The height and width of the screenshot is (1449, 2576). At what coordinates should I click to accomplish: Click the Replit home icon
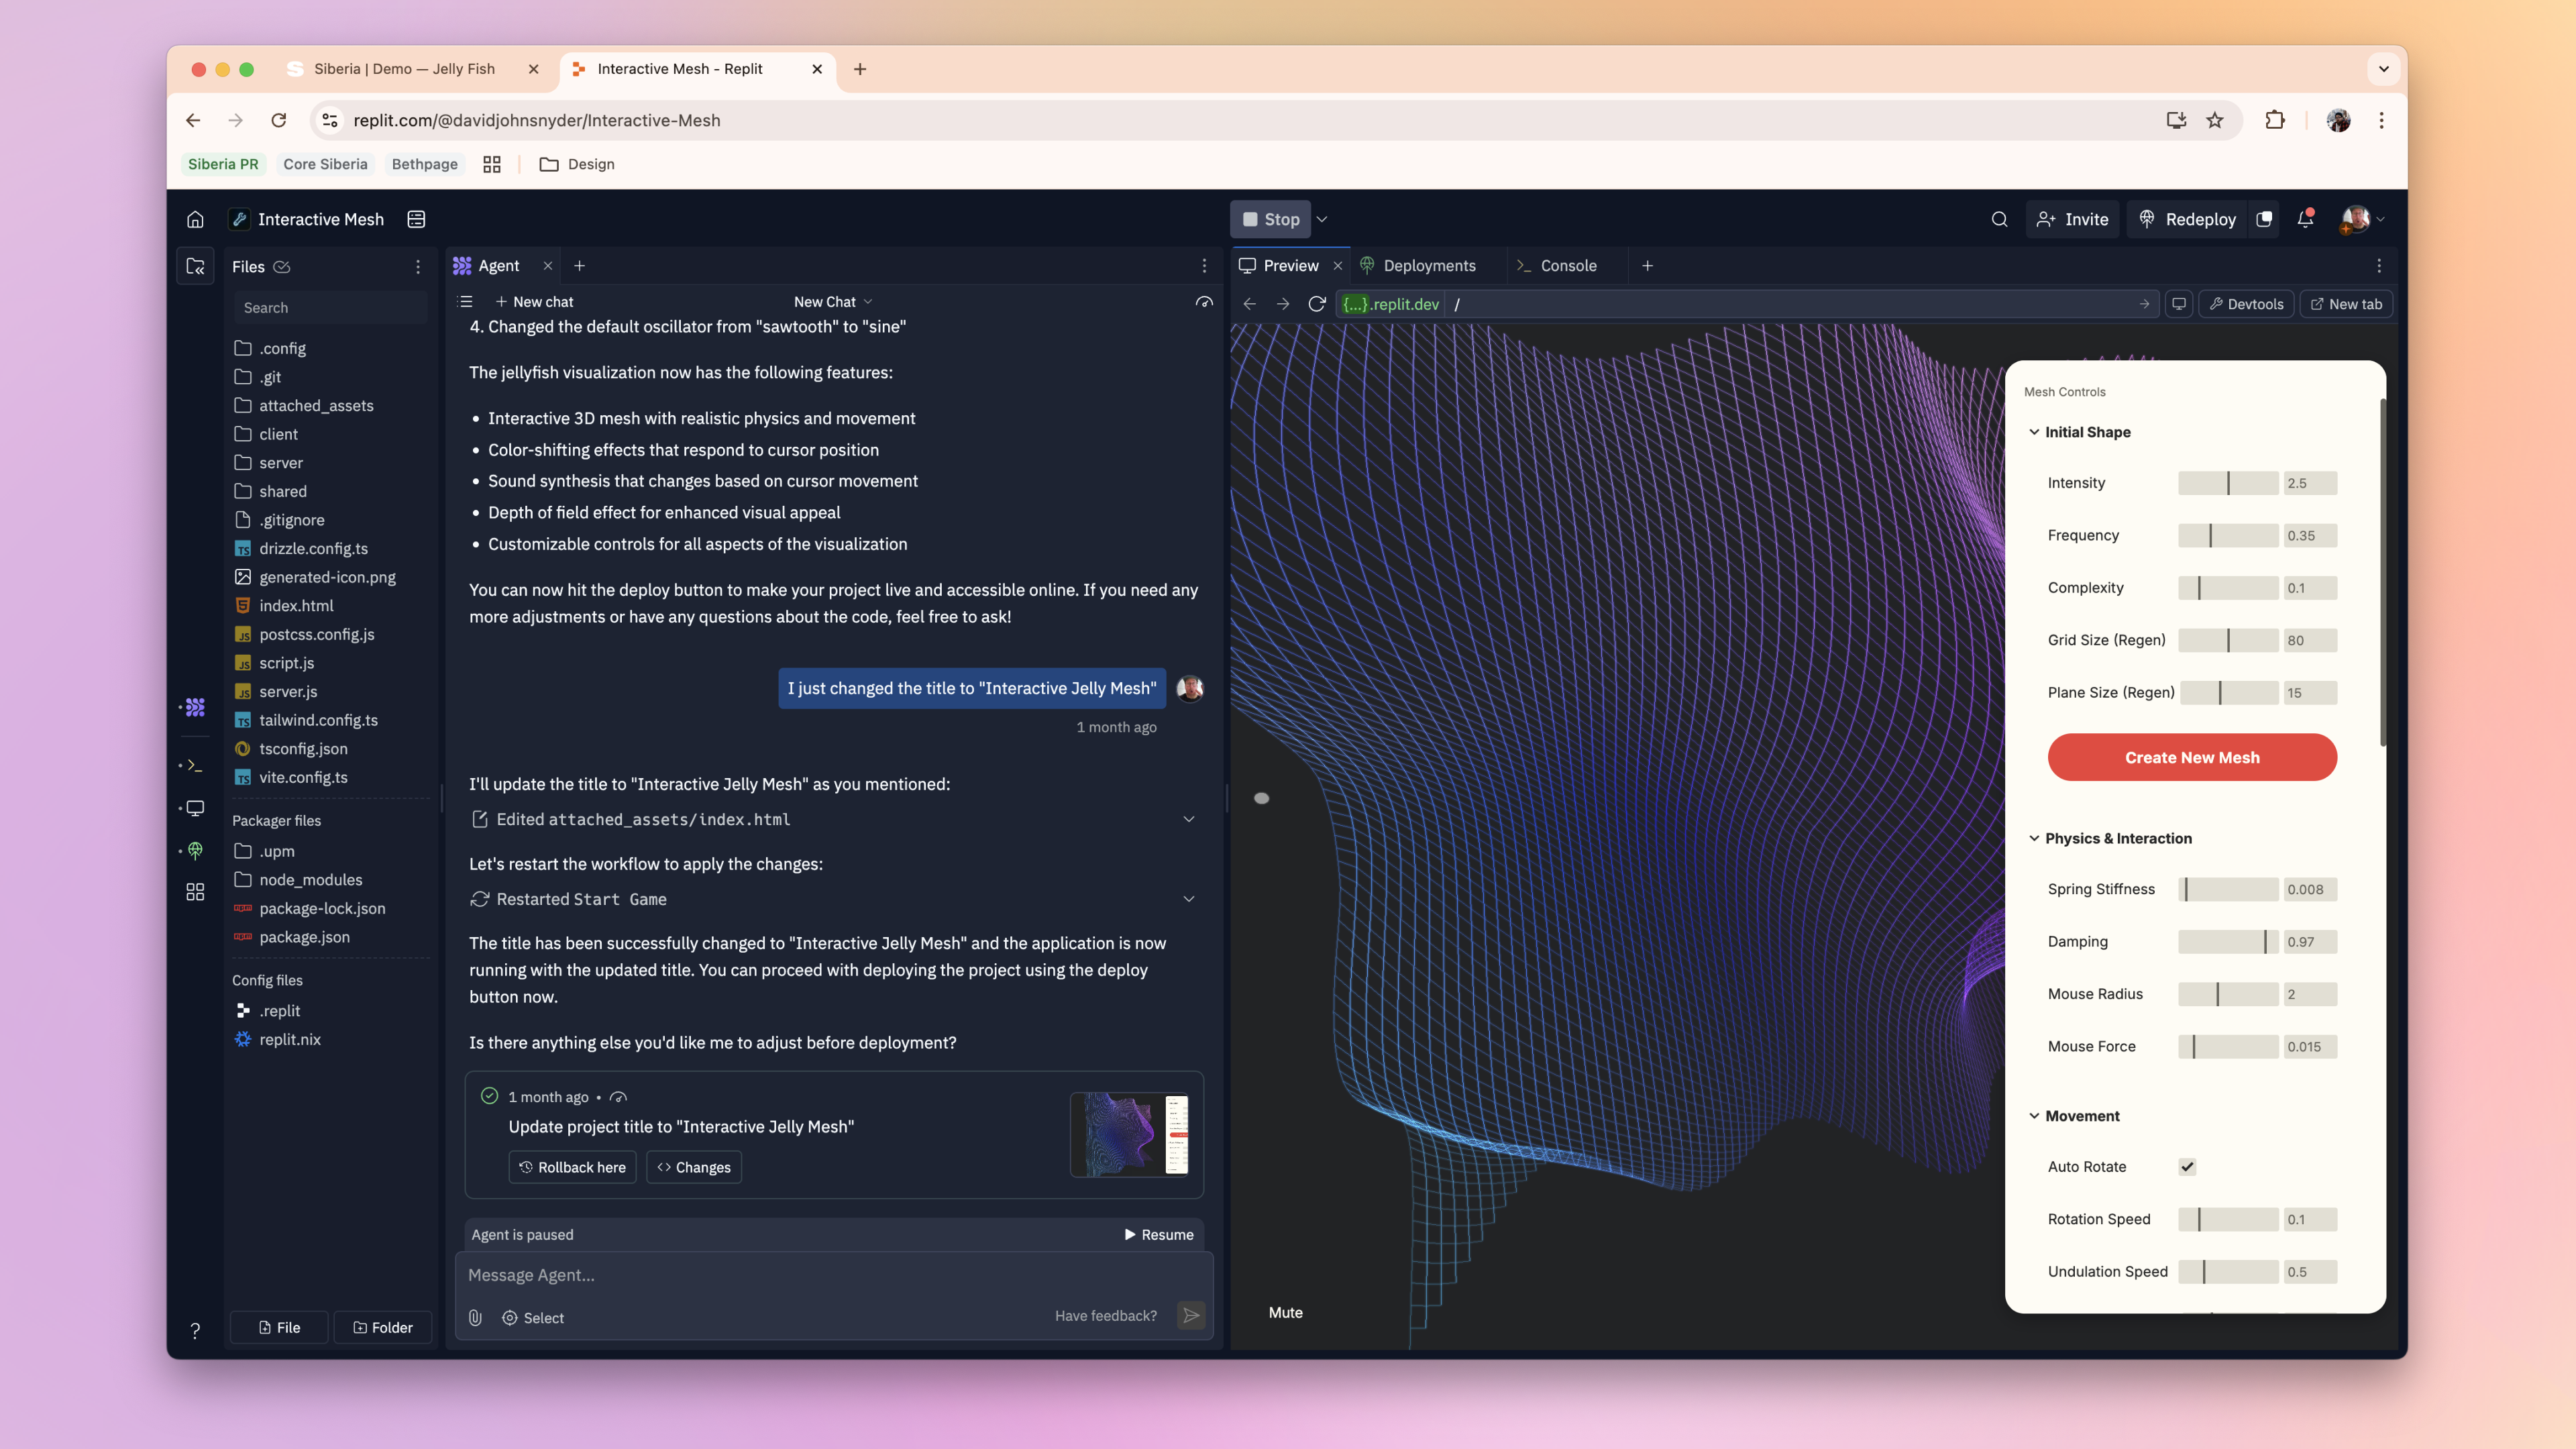195,219
